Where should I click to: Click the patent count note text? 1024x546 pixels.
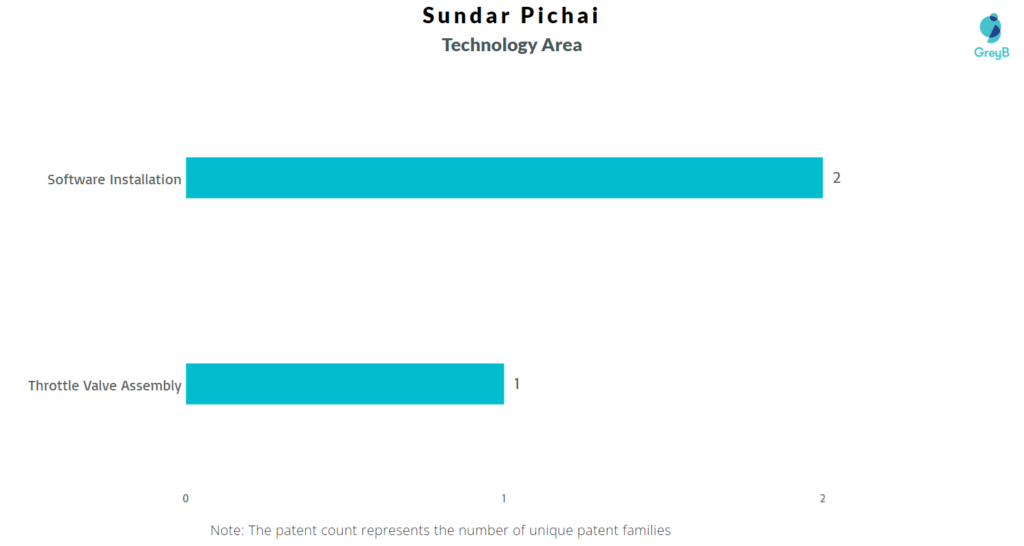[440, 530]
